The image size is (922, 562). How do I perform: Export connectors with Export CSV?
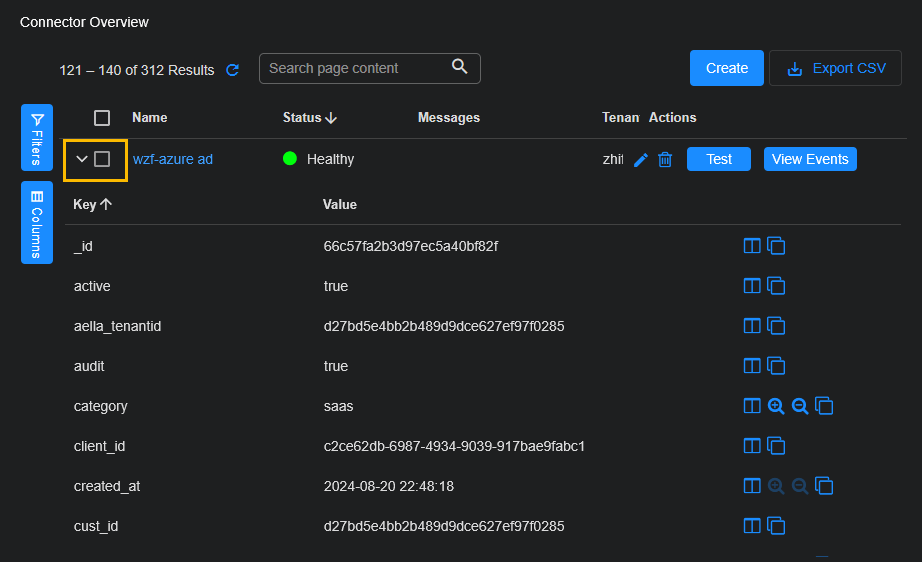pyautogui.click(x=835, y=68)
